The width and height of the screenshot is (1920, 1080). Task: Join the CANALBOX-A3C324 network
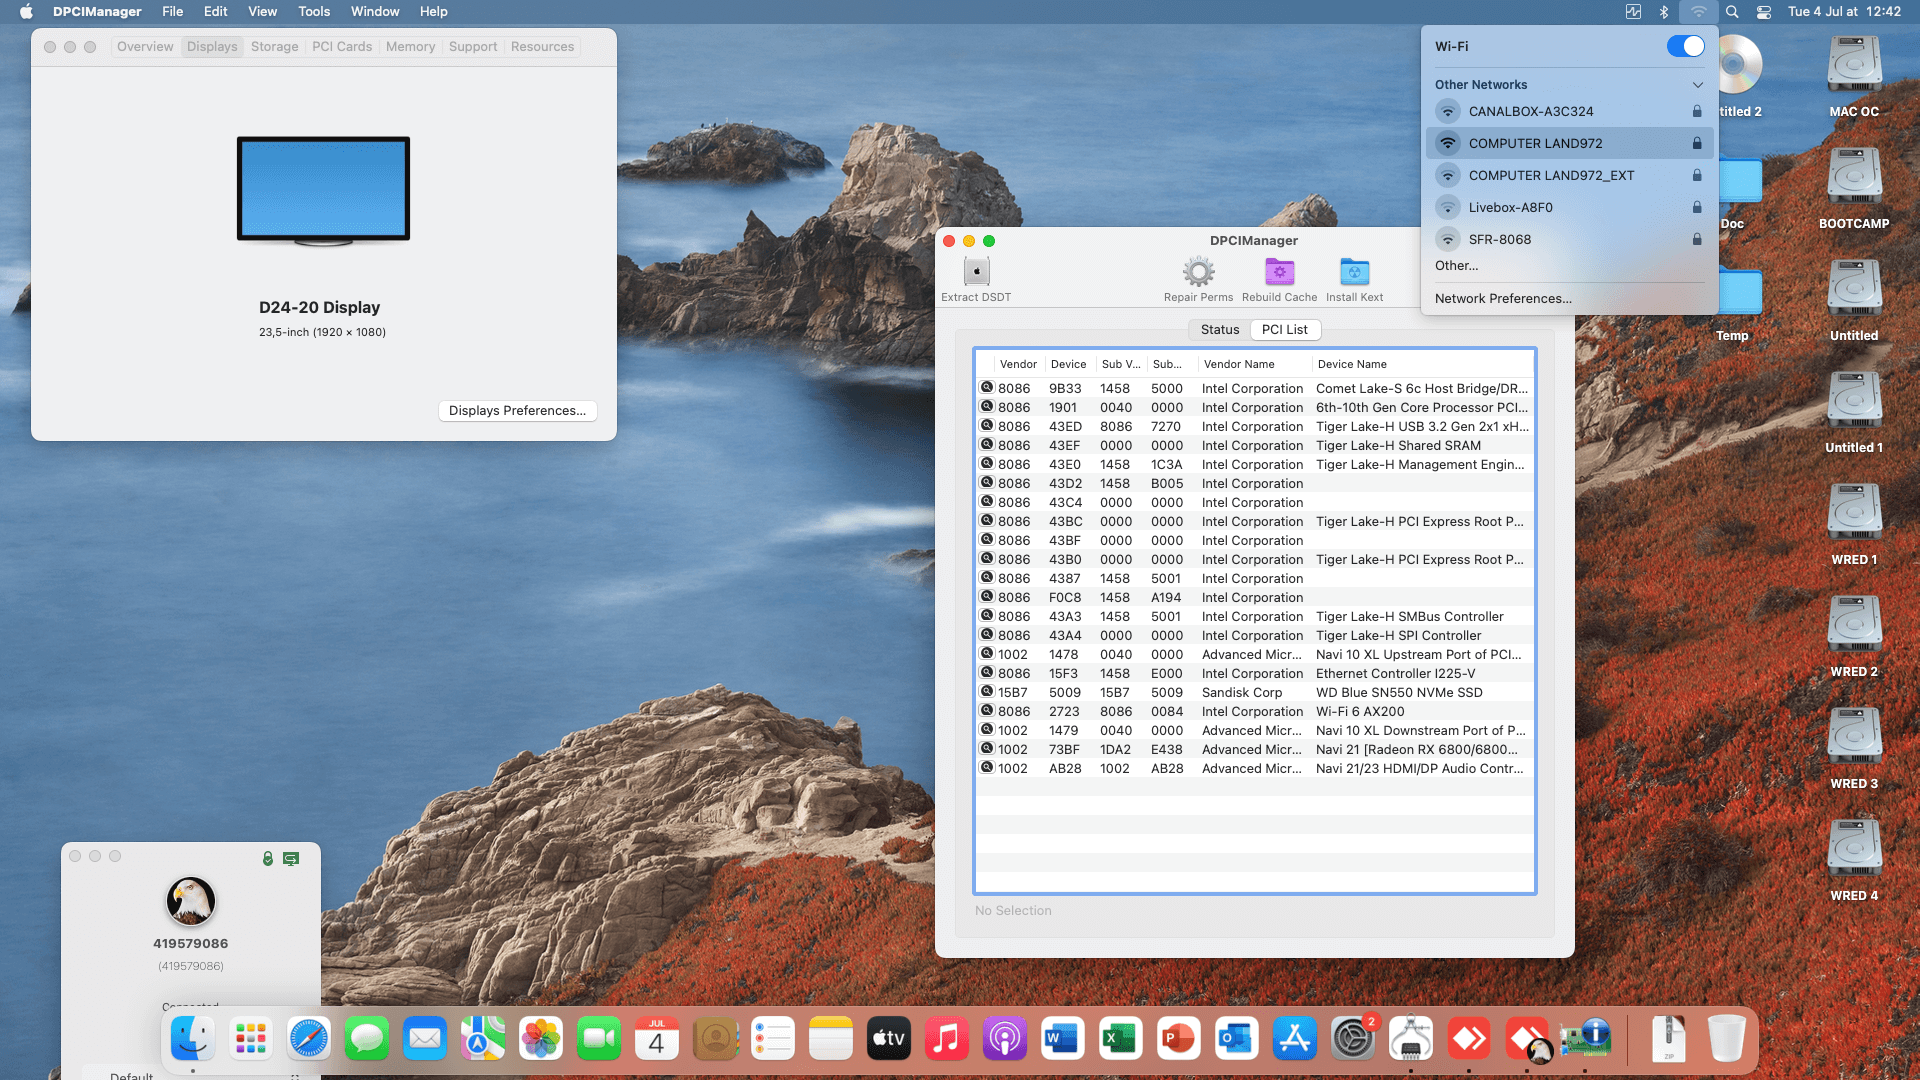[1569, 111]
